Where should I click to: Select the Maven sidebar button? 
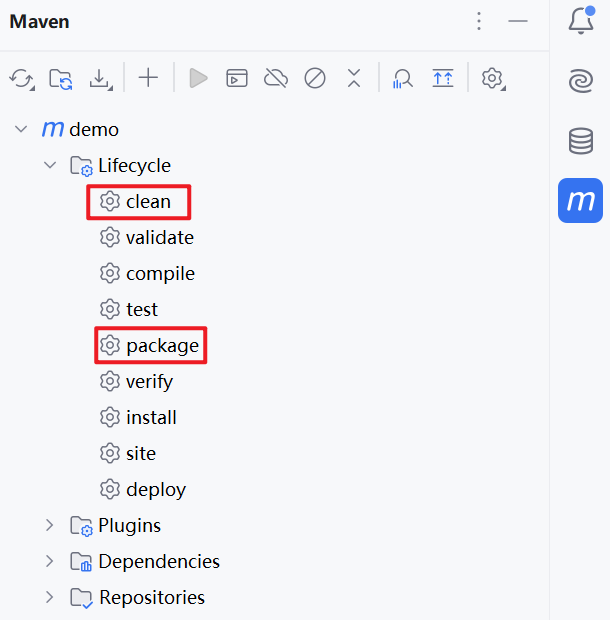580,200
